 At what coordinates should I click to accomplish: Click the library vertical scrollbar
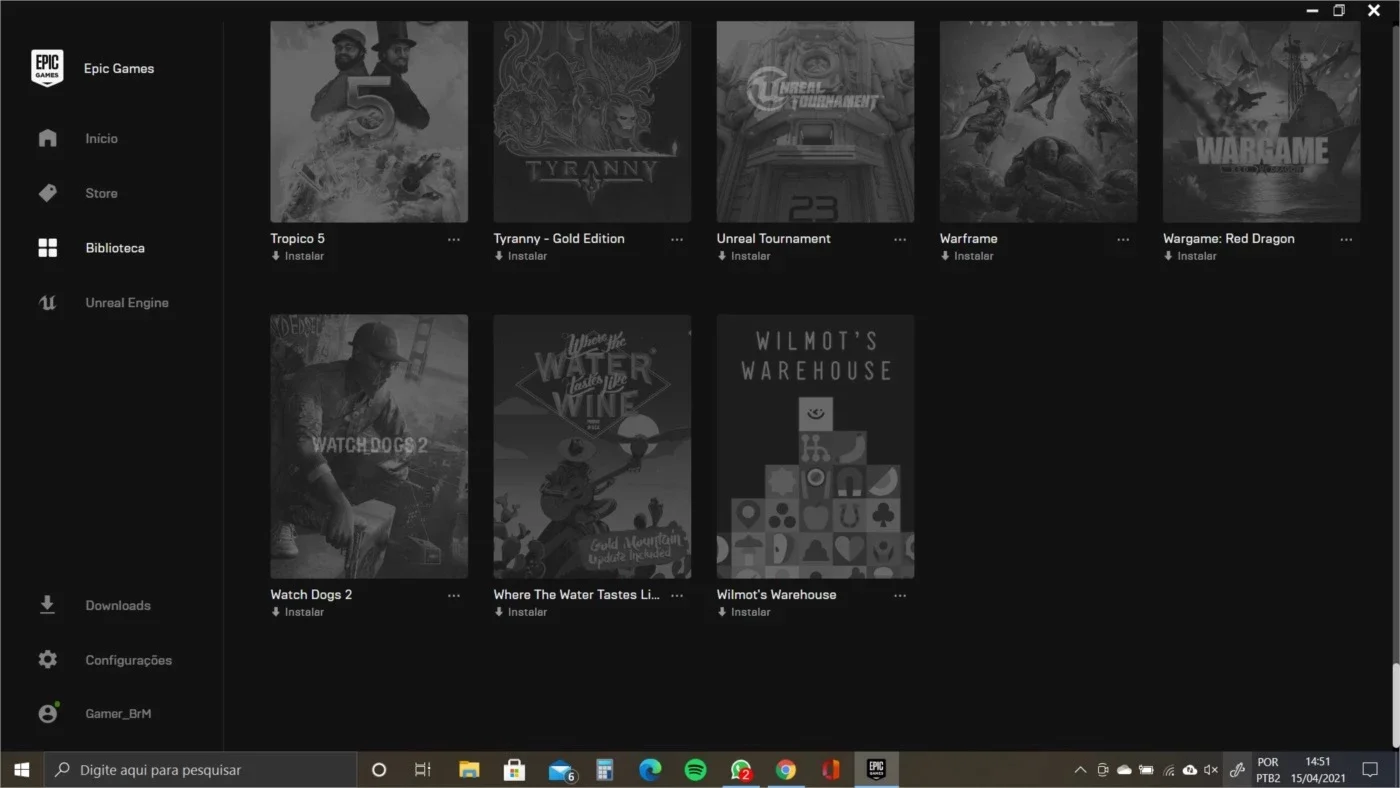pyautogui.click(x=1396, y=705)
